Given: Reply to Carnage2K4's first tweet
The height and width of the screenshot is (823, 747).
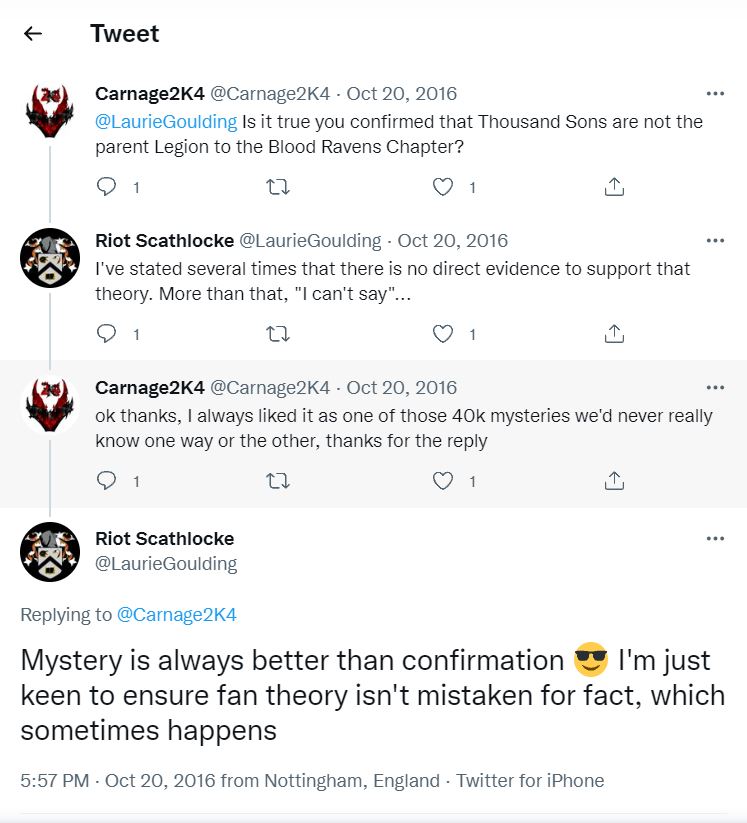Looking at the screenshot, I should (108, 187).
